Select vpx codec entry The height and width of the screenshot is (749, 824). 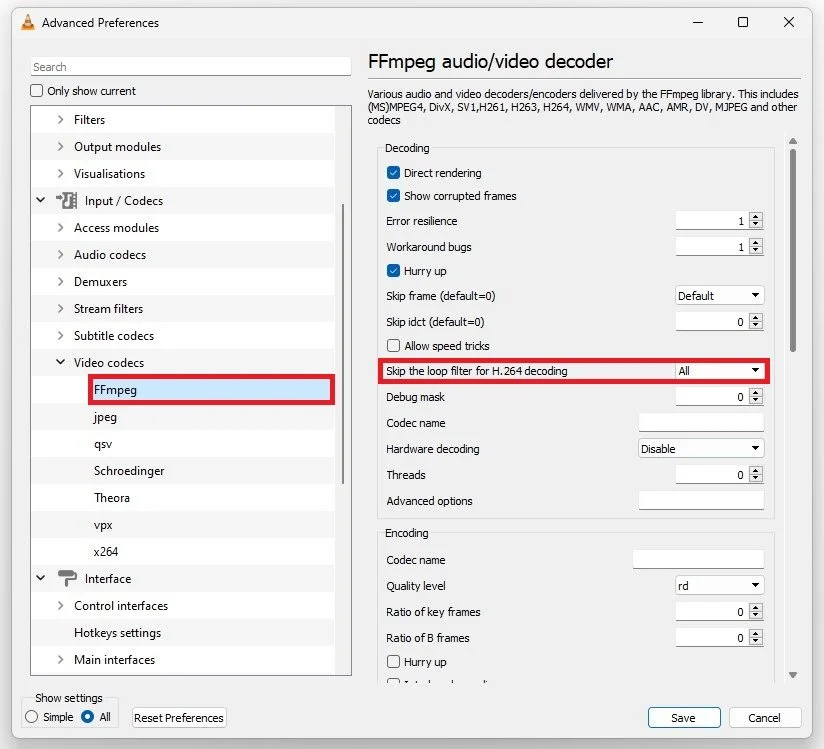(103, 525)
